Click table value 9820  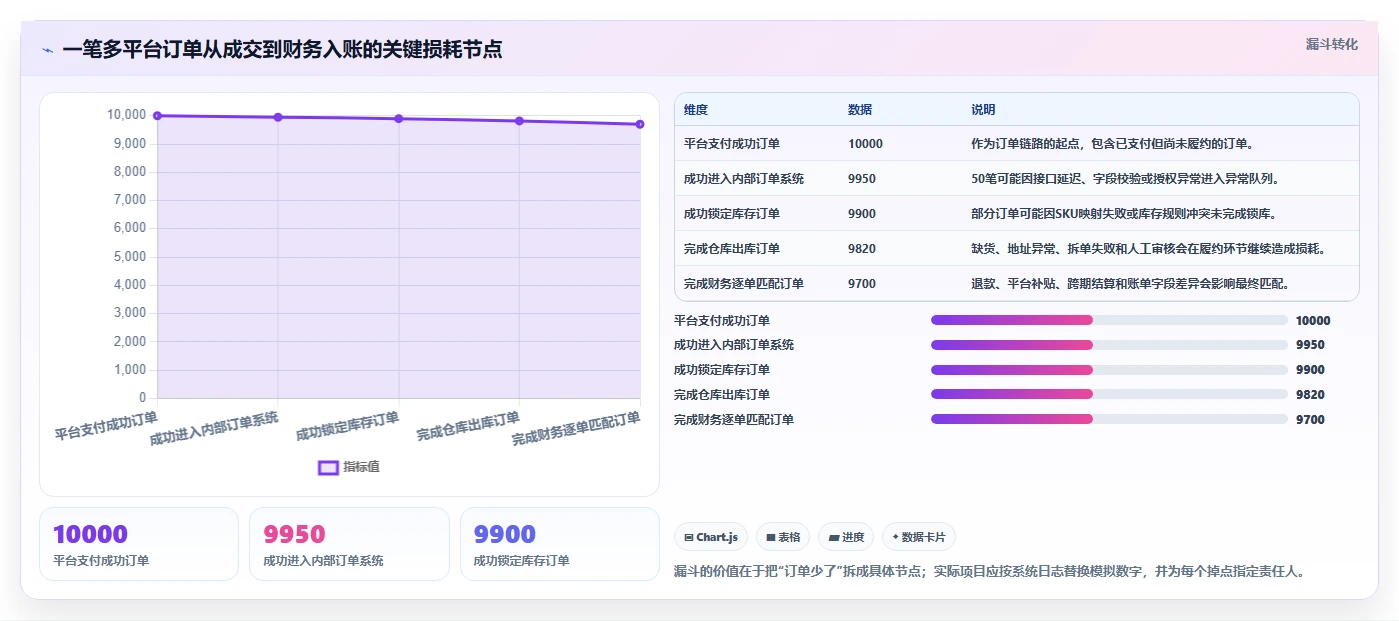tap(862, 248)
